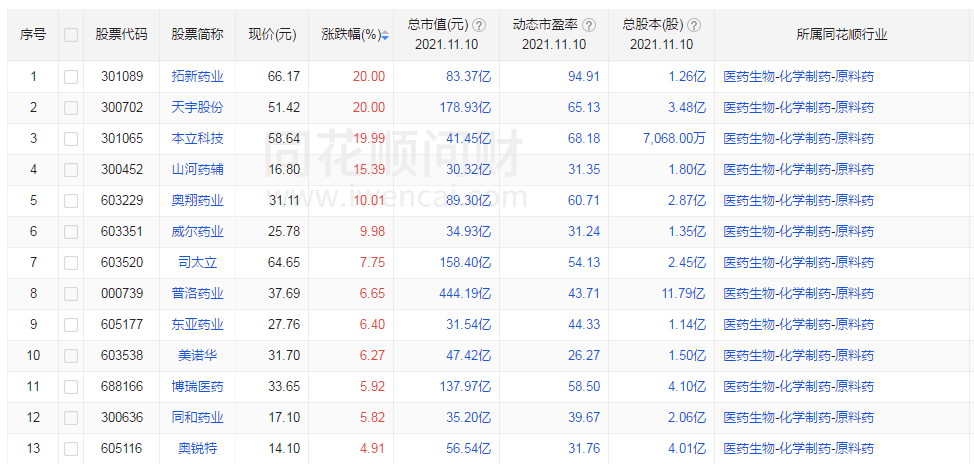Open stock link 天宇股份
The width and height of the screenshot is (974, 464).
[198, 107]
